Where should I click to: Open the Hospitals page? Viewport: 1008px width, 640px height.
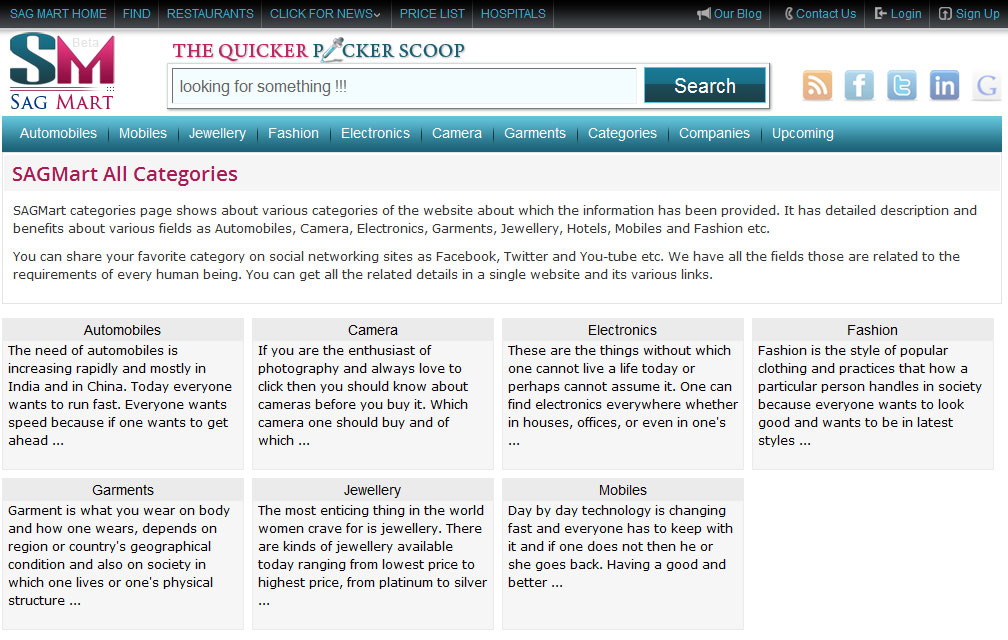tap(513, 13)
